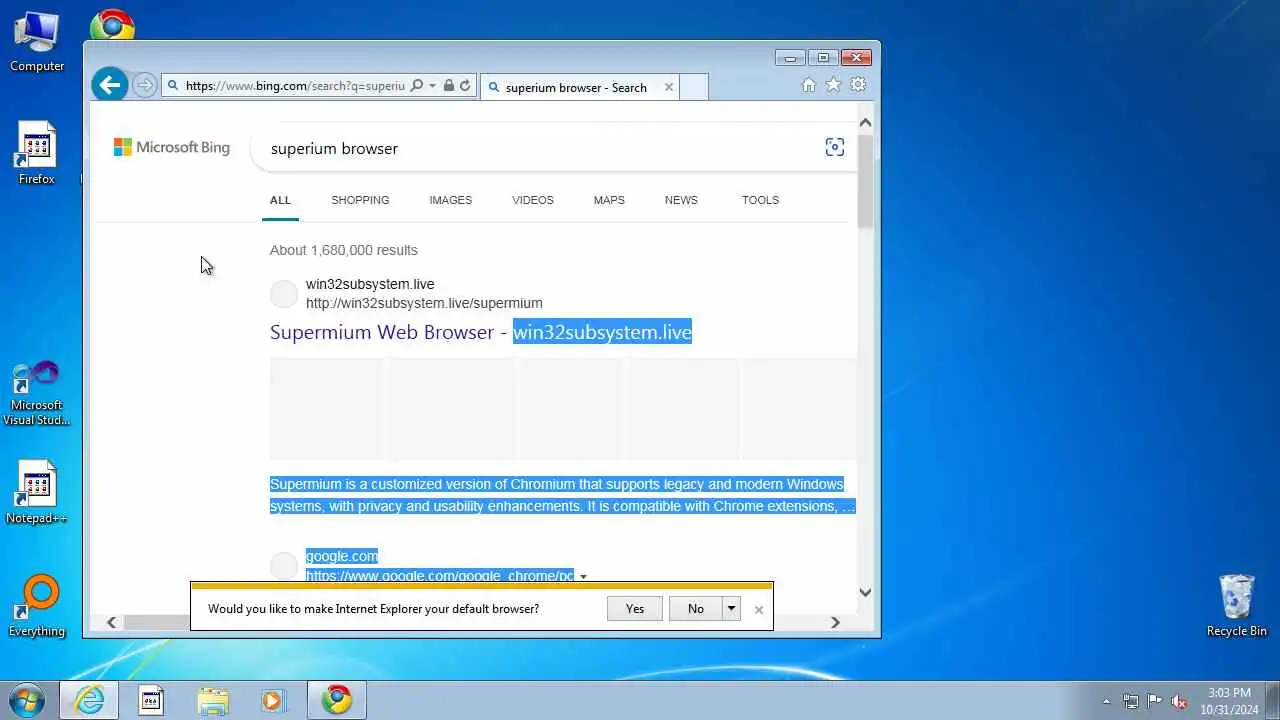The height and width of the screenshot is (720, 1280).
Task: Open Favorites star icon
Action: click(x=833, y=86)
